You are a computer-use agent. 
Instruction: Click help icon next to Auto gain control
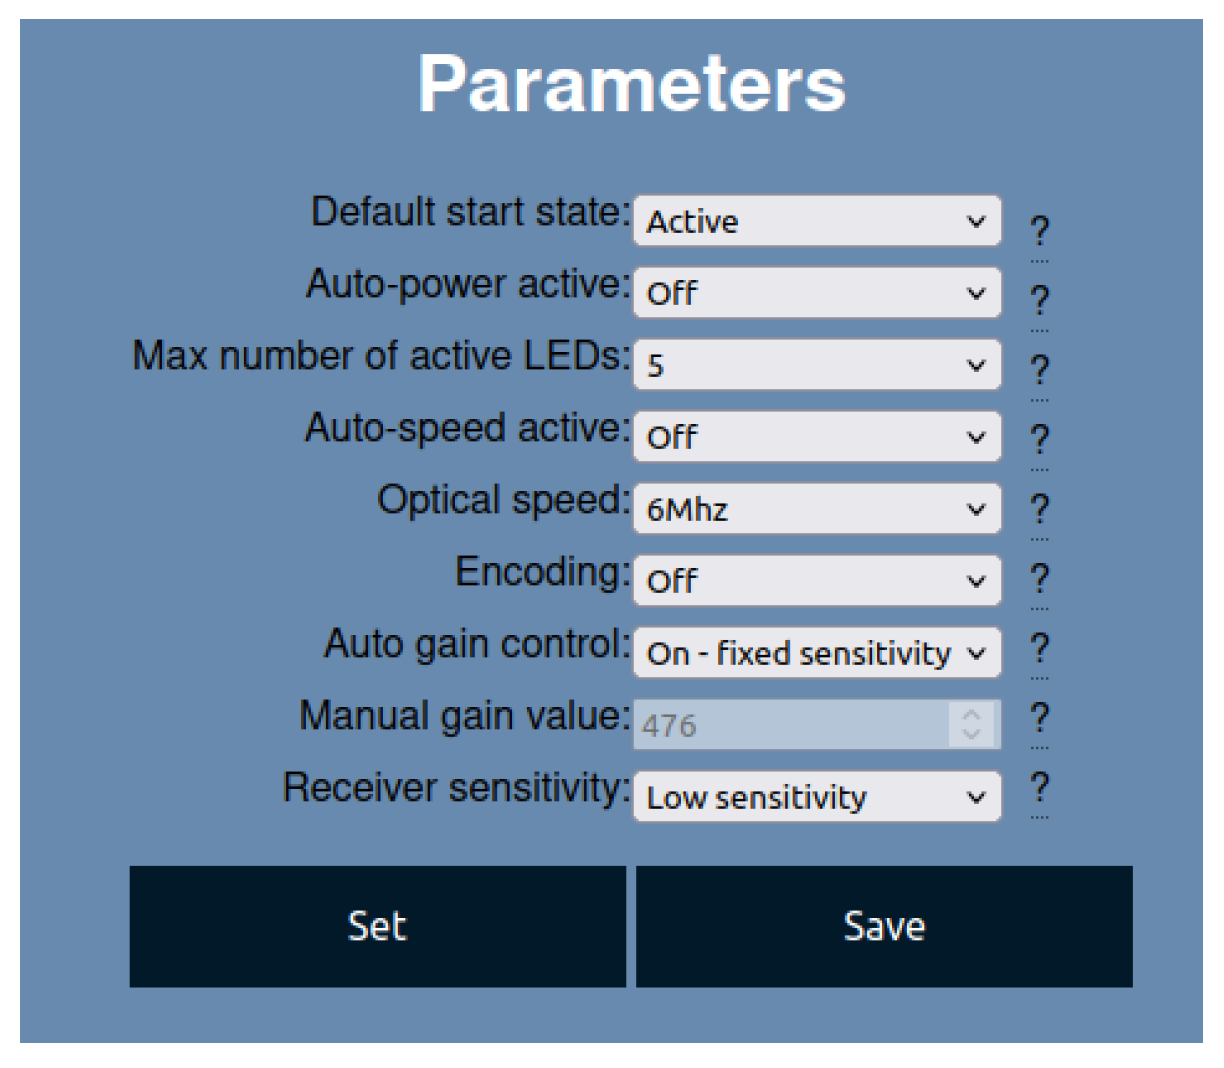(x=1040, y=648)
